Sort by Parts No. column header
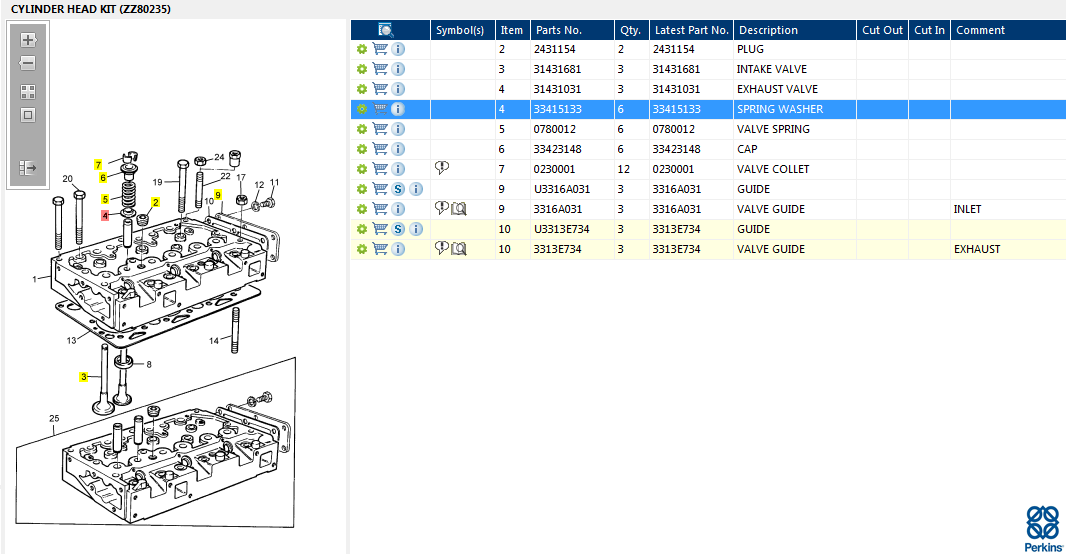Screen dimensions: 1066x554 pos(559,30)
